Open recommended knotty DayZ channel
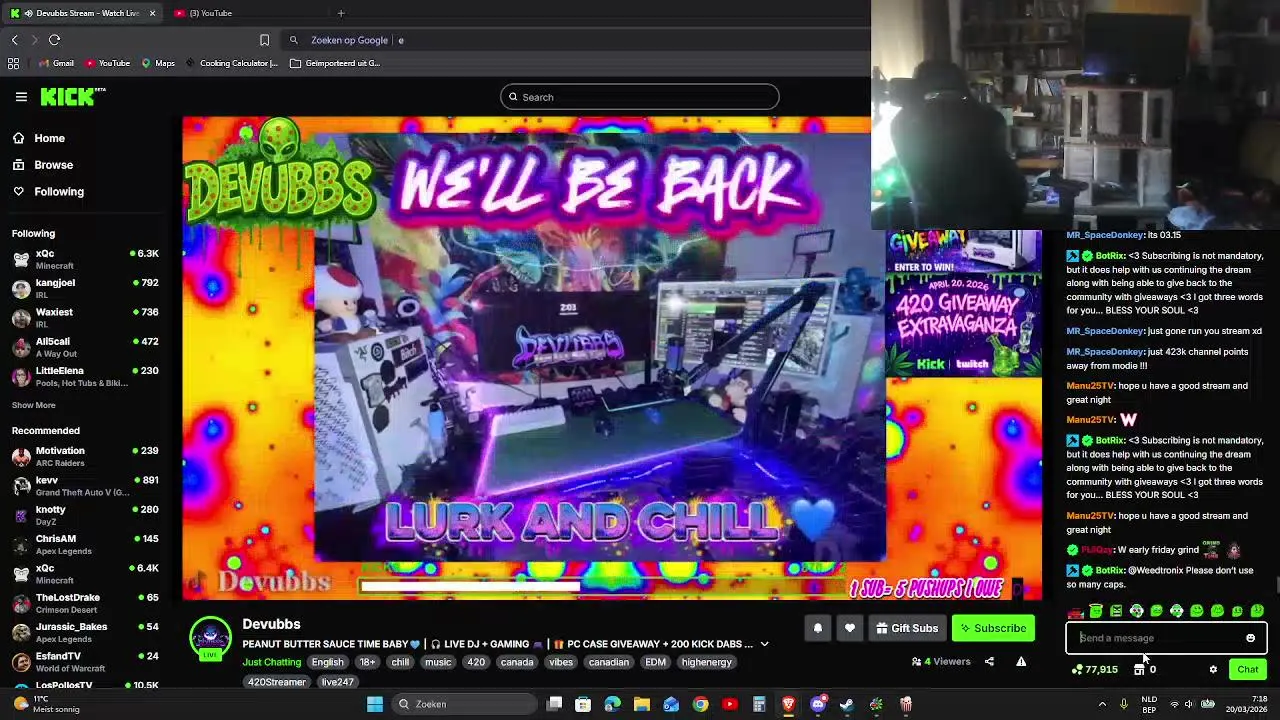Image resolution: width=1280 pixels, height=720 pixels. tap(85, 515)
